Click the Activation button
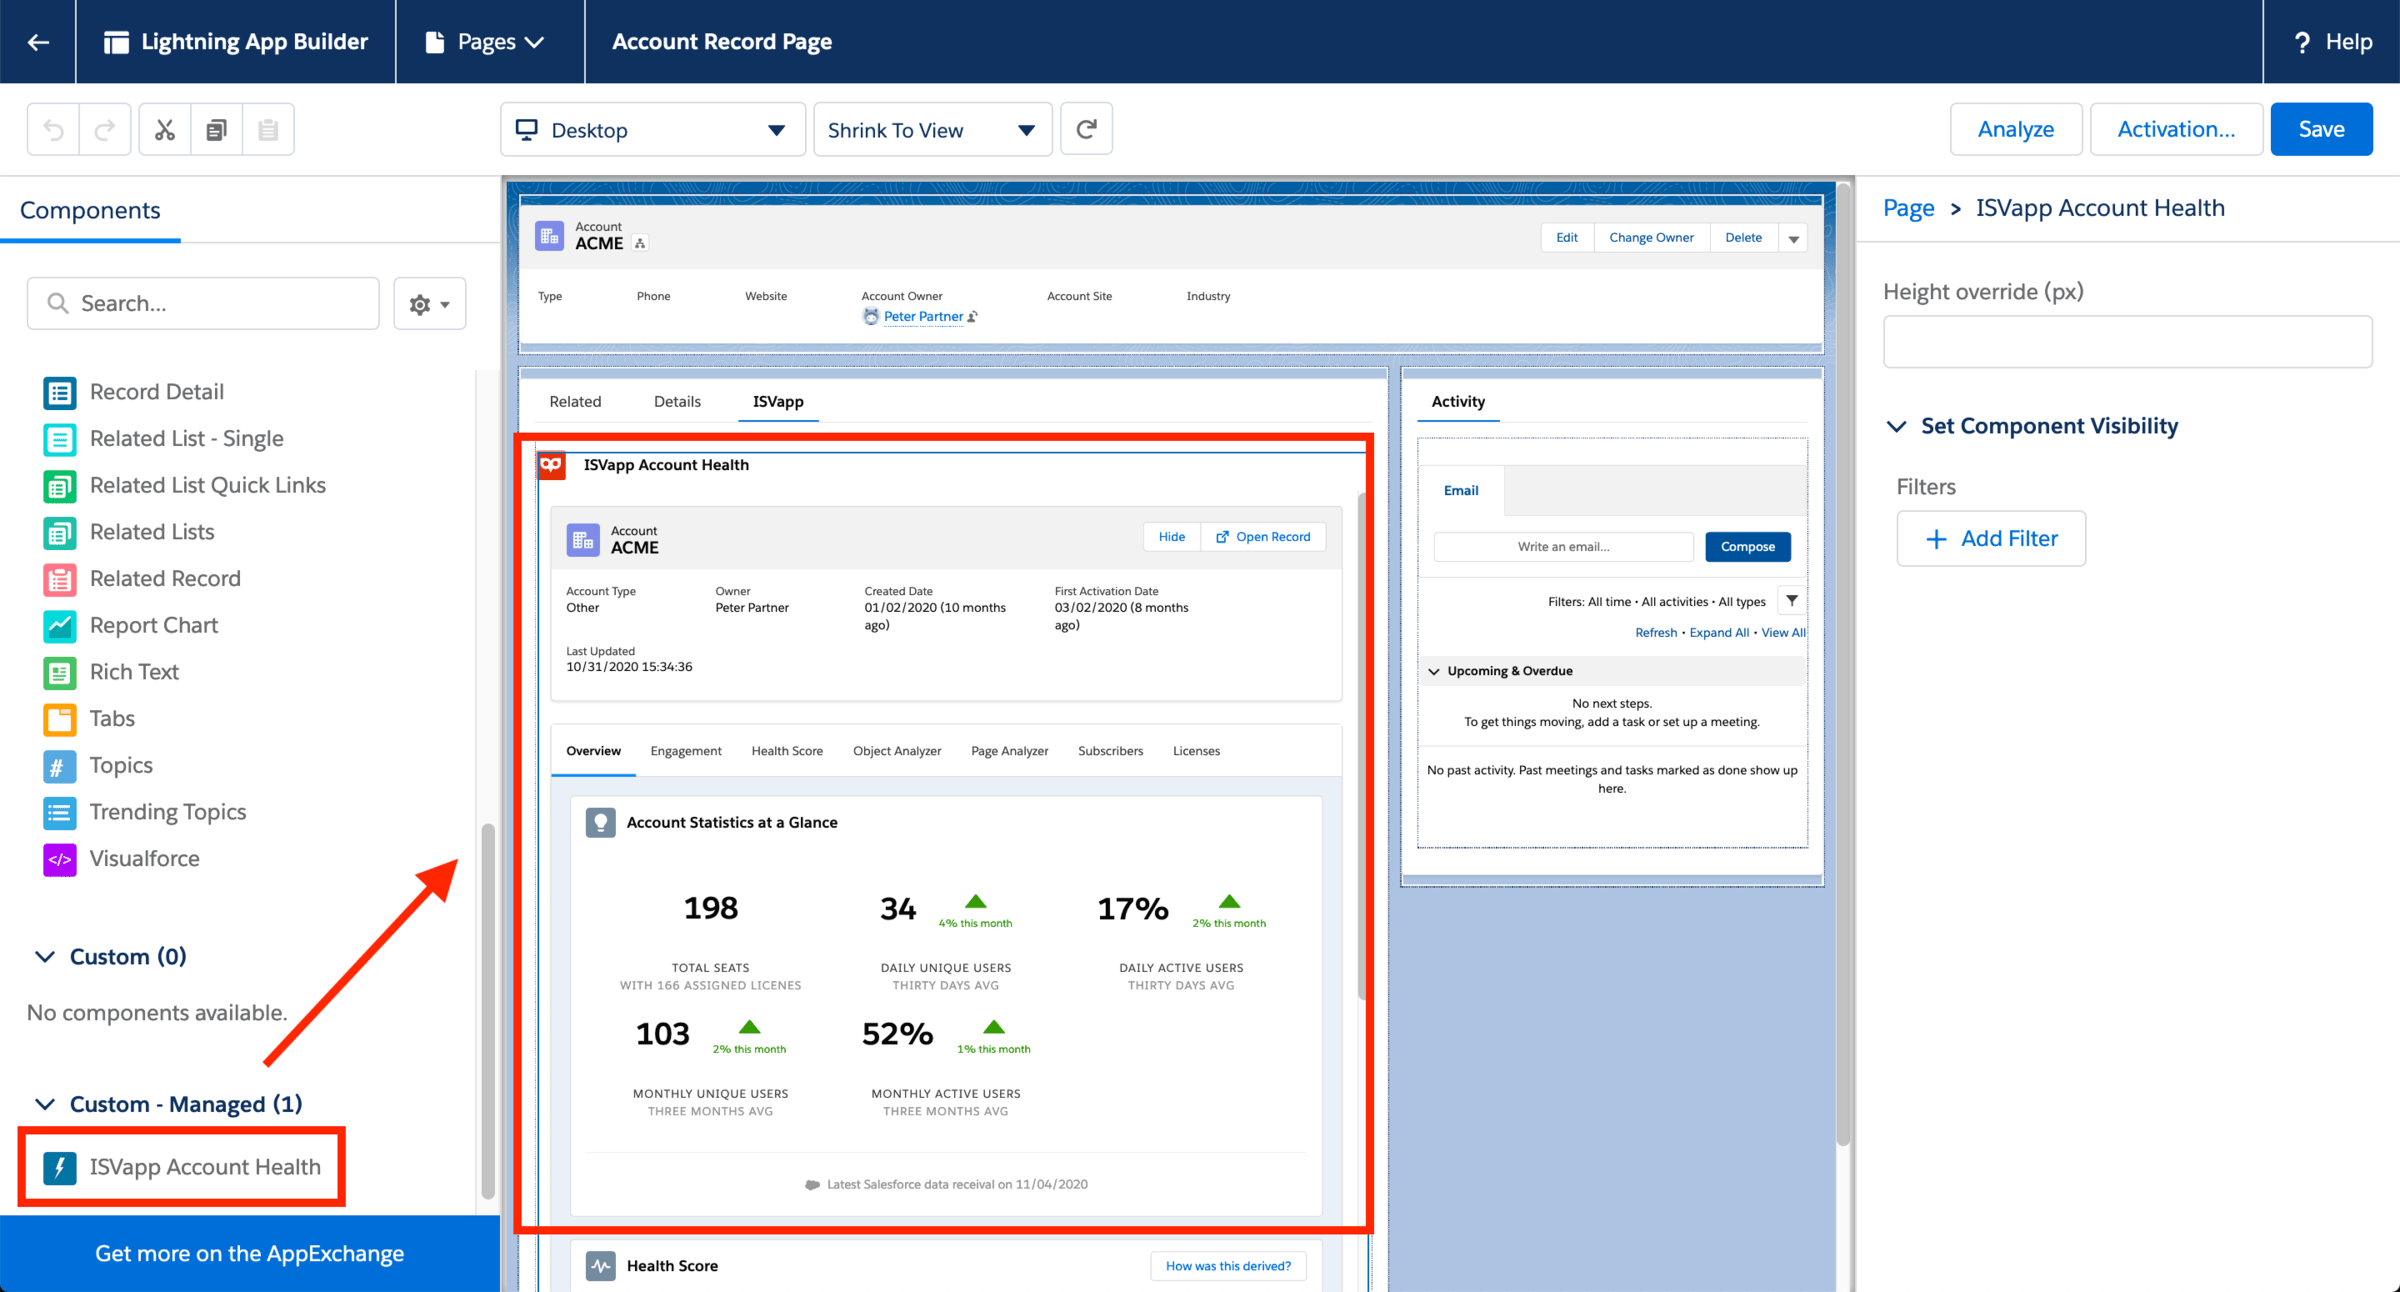 (2176, 129)
